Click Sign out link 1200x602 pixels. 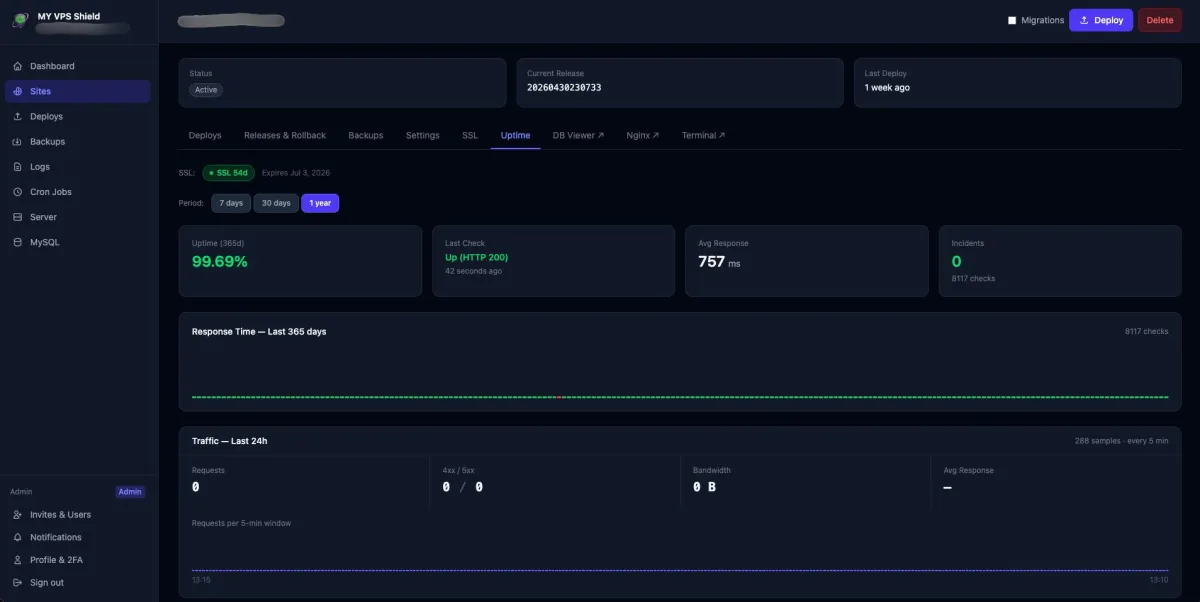click(x=78, y=583)
